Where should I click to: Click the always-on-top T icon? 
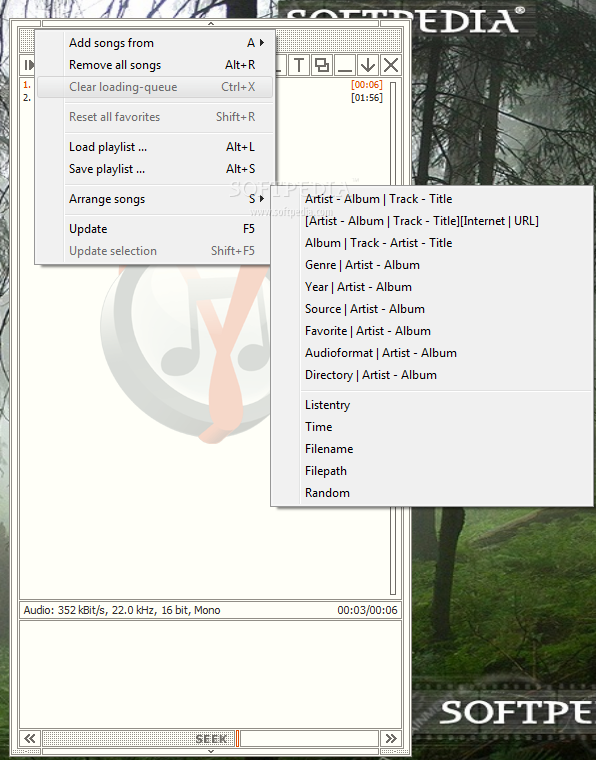299,65
